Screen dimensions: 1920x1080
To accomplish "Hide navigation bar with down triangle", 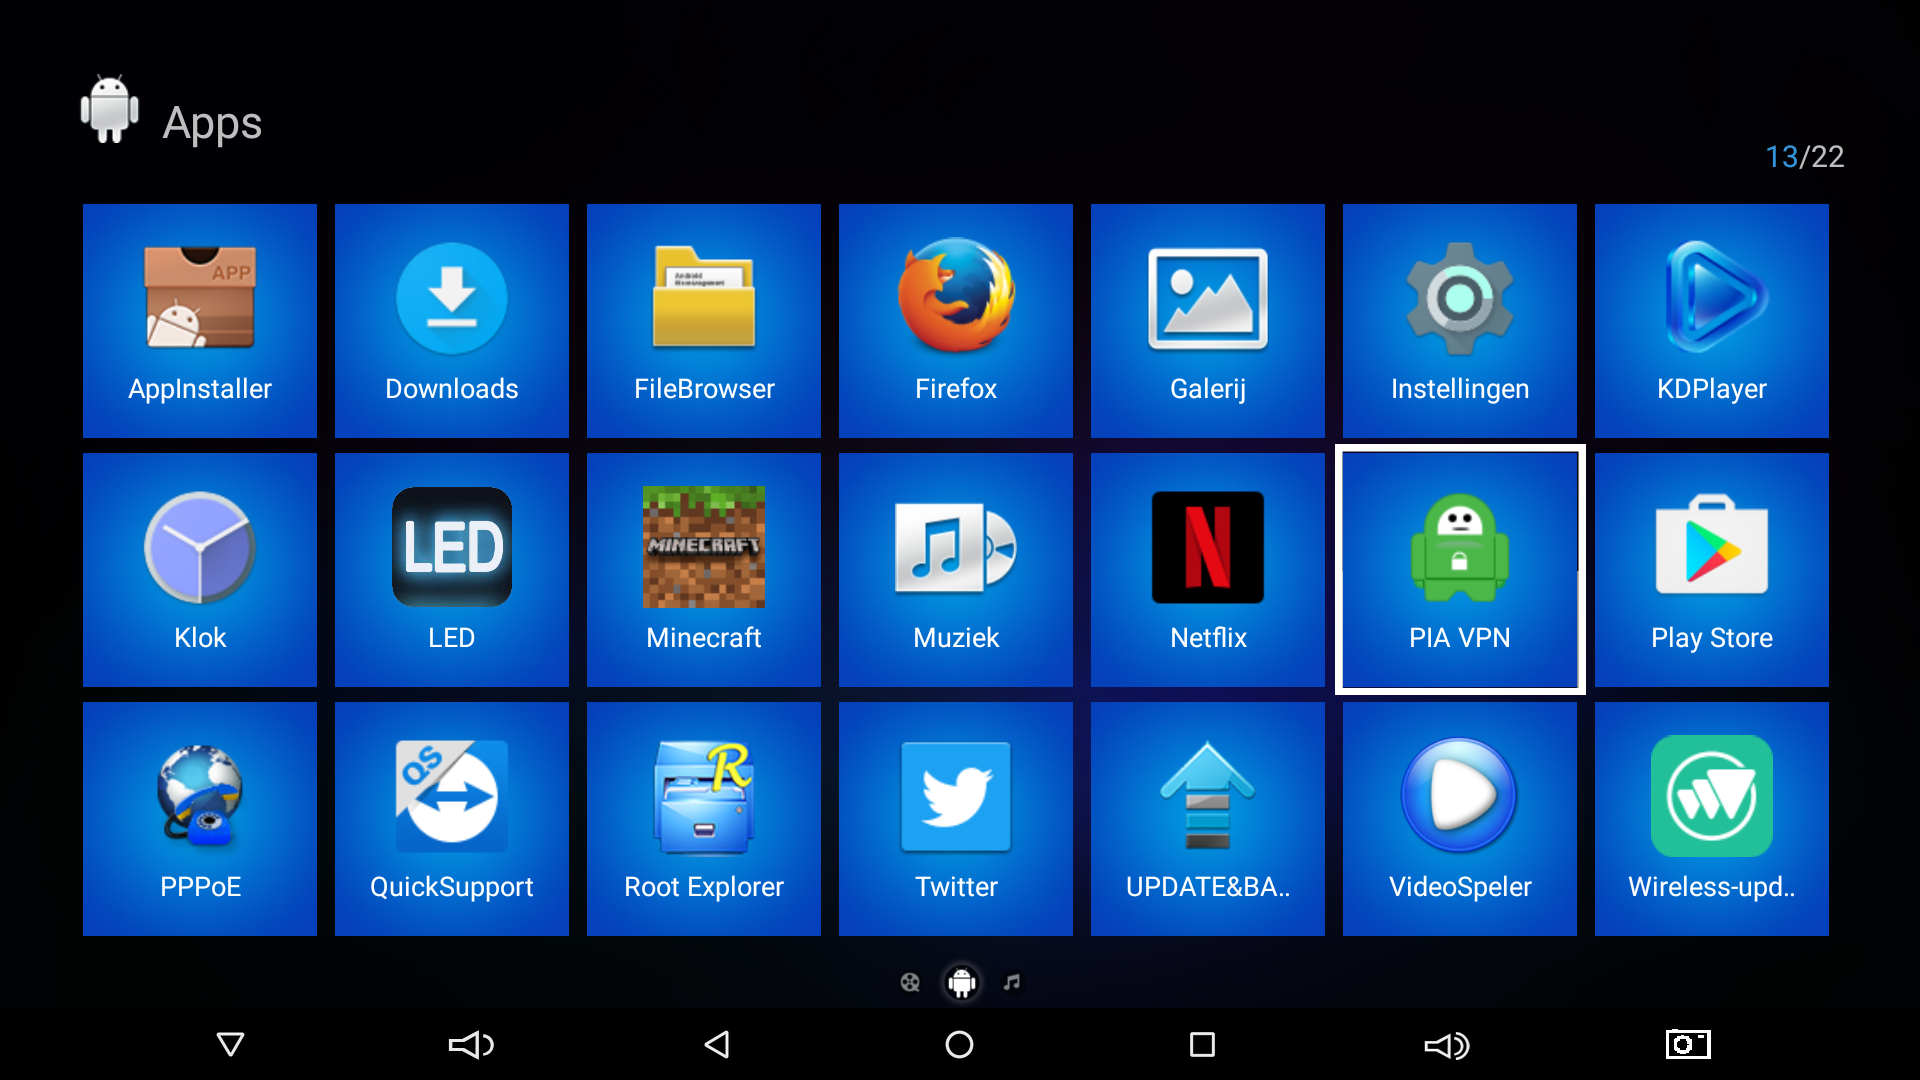I will coord(231,1045).
